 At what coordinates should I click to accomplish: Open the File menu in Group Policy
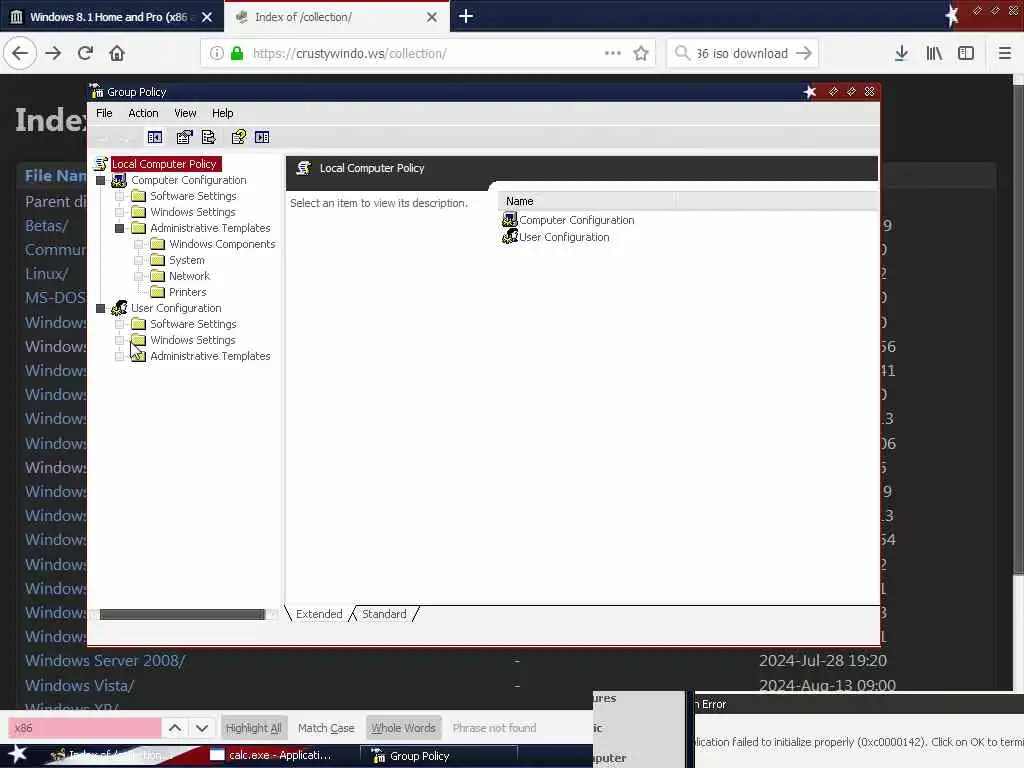104,113
